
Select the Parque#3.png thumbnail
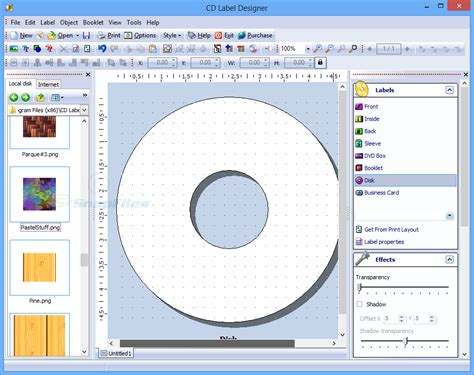tap(40, 132)
